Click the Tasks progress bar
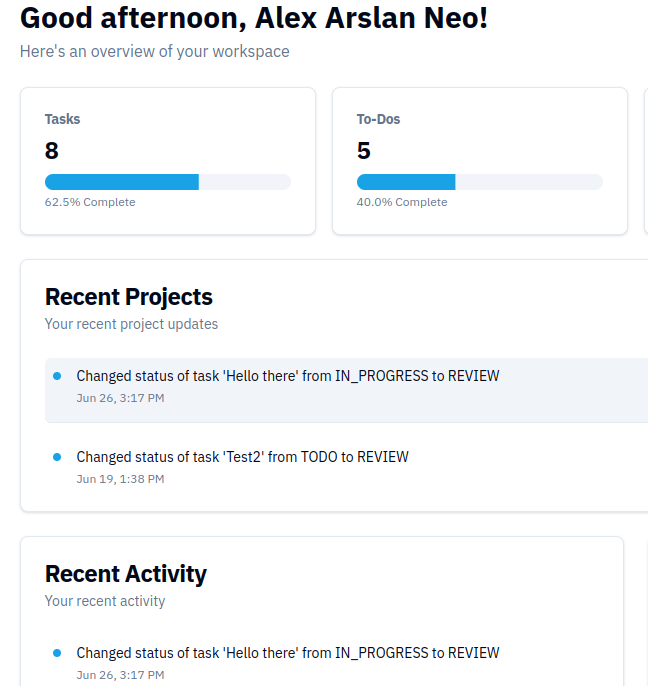The width and height of the screenshot is (648, 686). click(167, 182)
